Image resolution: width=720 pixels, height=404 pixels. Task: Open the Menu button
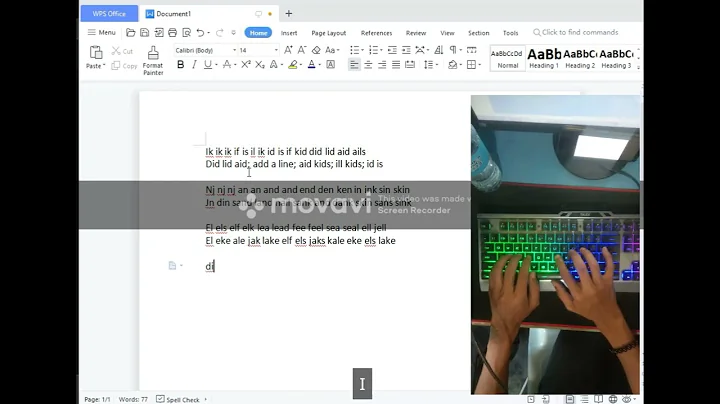pyautogui.click(x=101, y=33)
